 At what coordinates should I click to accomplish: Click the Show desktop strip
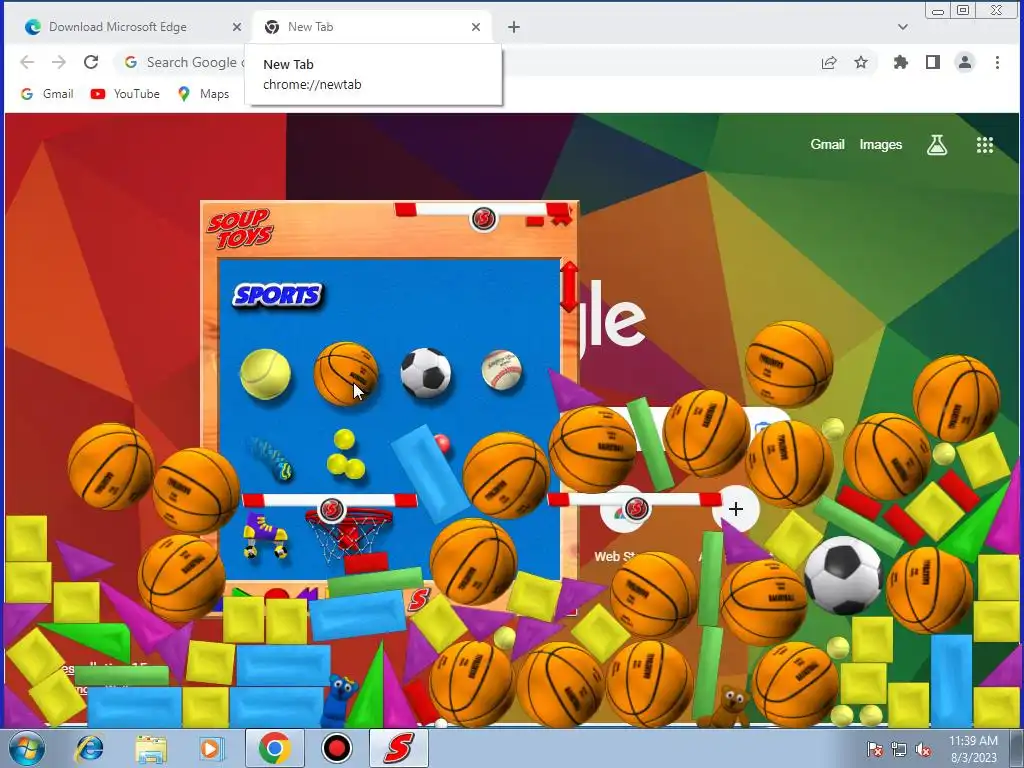point(1016,748)
